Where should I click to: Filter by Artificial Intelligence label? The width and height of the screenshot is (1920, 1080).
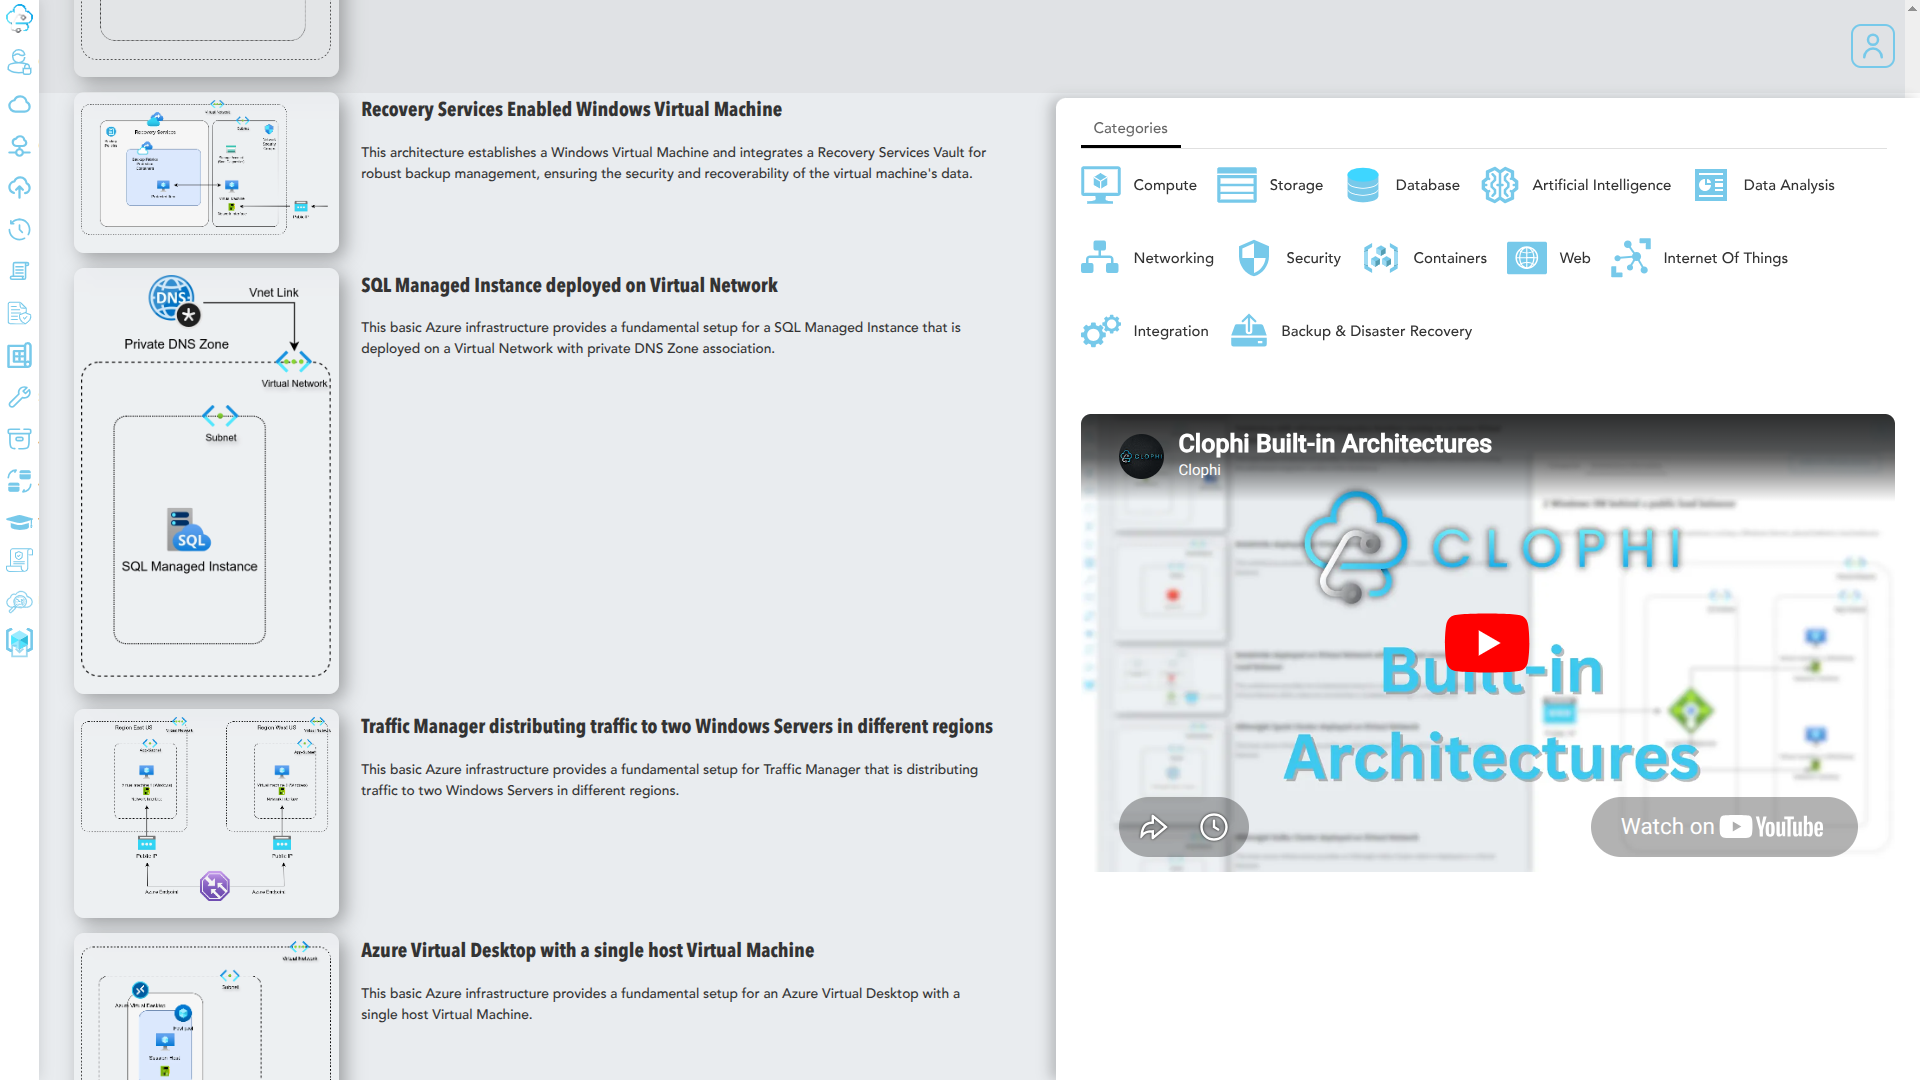(1601, 185)
